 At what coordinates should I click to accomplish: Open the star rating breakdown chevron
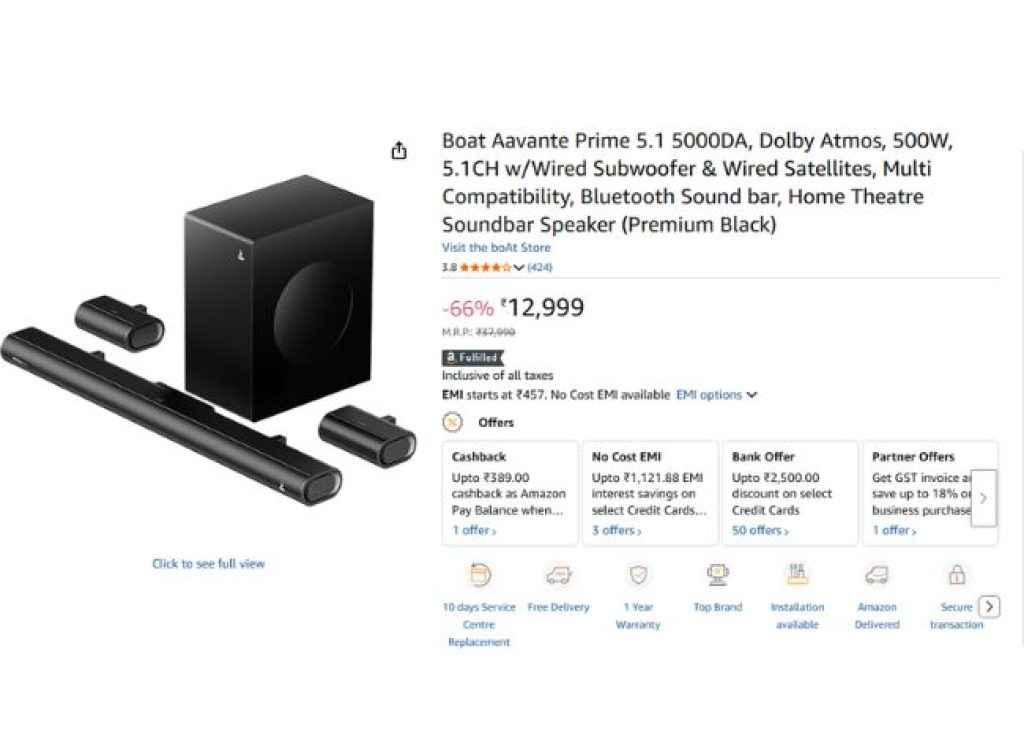coord(519,267)
